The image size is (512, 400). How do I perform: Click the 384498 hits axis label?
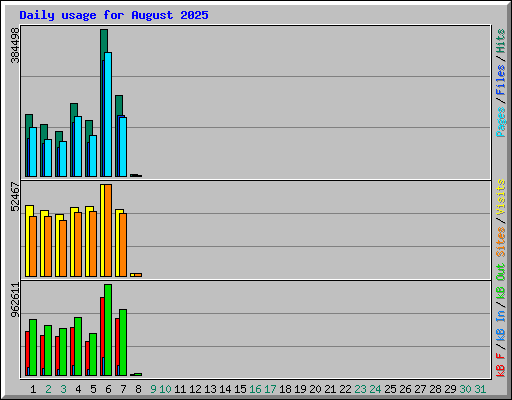tap(15, 45)
